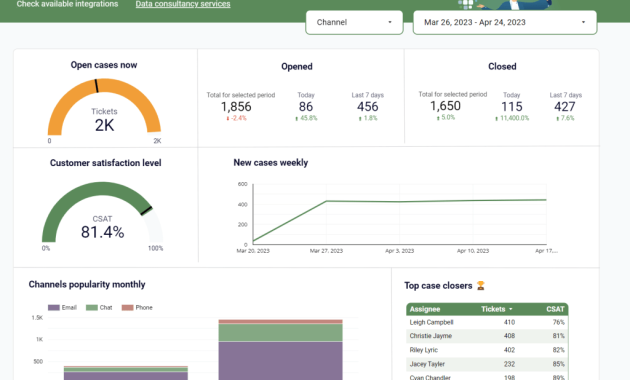630x380 pixels.
Task: Click the Closed total value 1,650
Action: coord(445,106)
